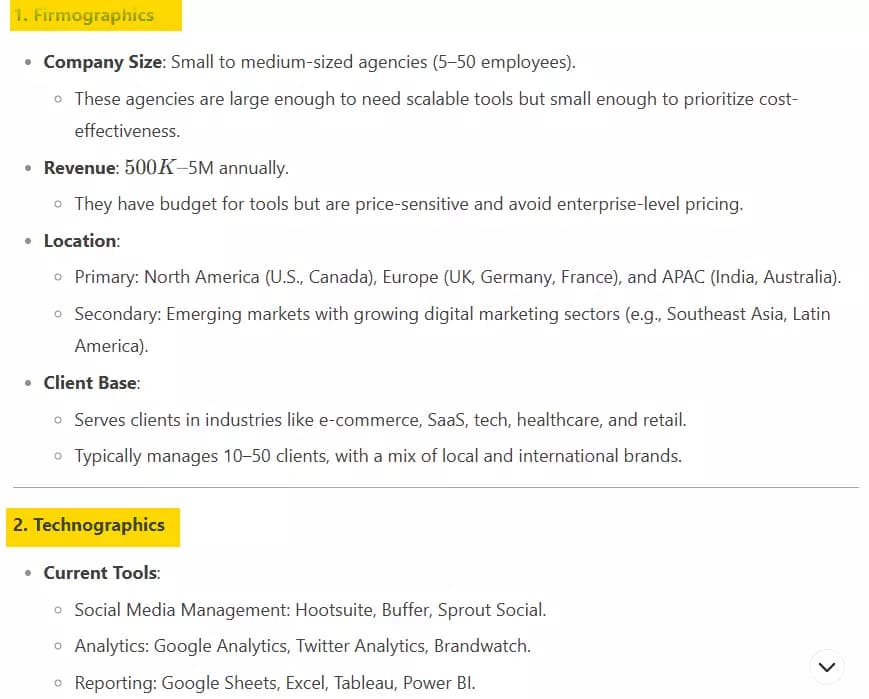The height and width of the screenshot is (699, 869).
Task: Click the 'Typically manages 10–50 clients' sentence
Action: click(x=378, y=456)
